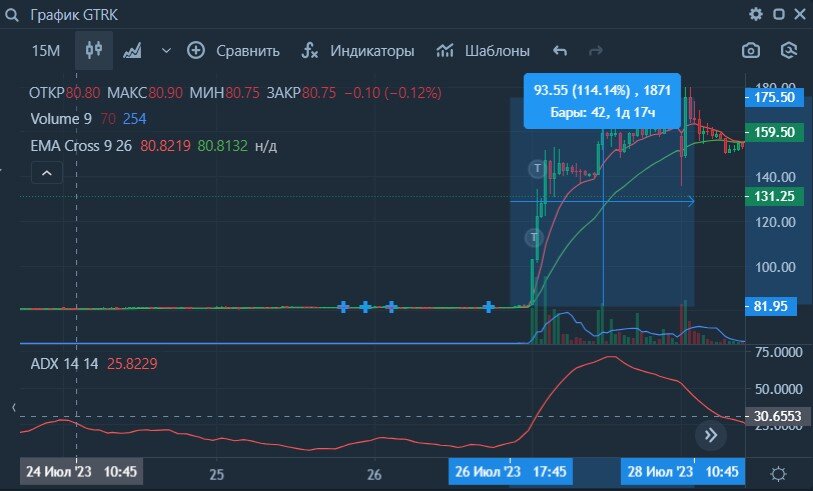Open the Индикаторы list

click(x=372, y=51)
